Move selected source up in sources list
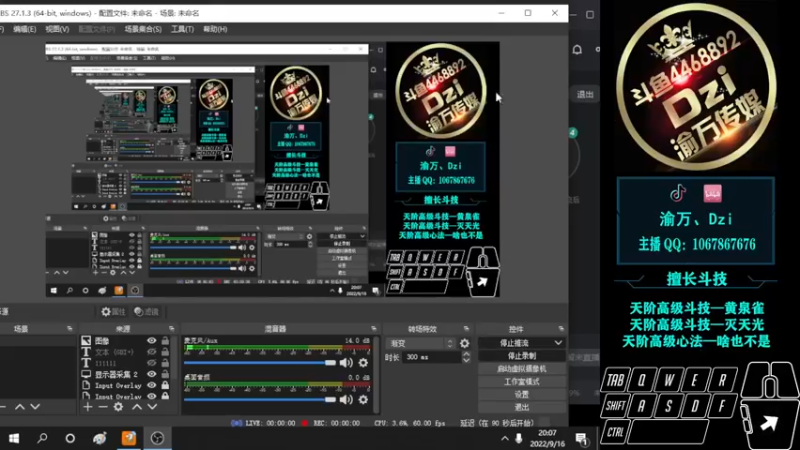 (x=137, y=407)
